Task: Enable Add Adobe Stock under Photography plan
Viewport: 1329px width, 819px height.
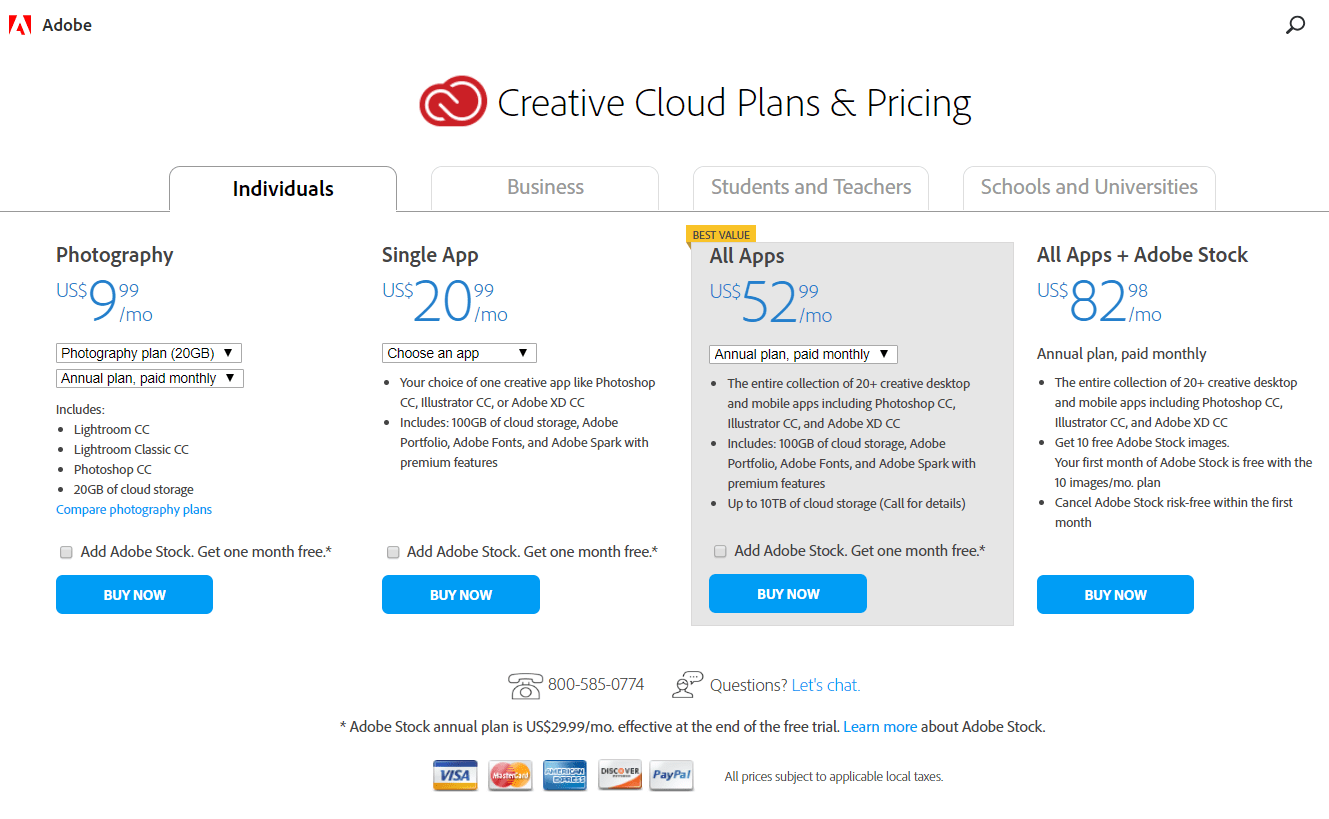Action: pyautogui.click(x=66, y=552)
